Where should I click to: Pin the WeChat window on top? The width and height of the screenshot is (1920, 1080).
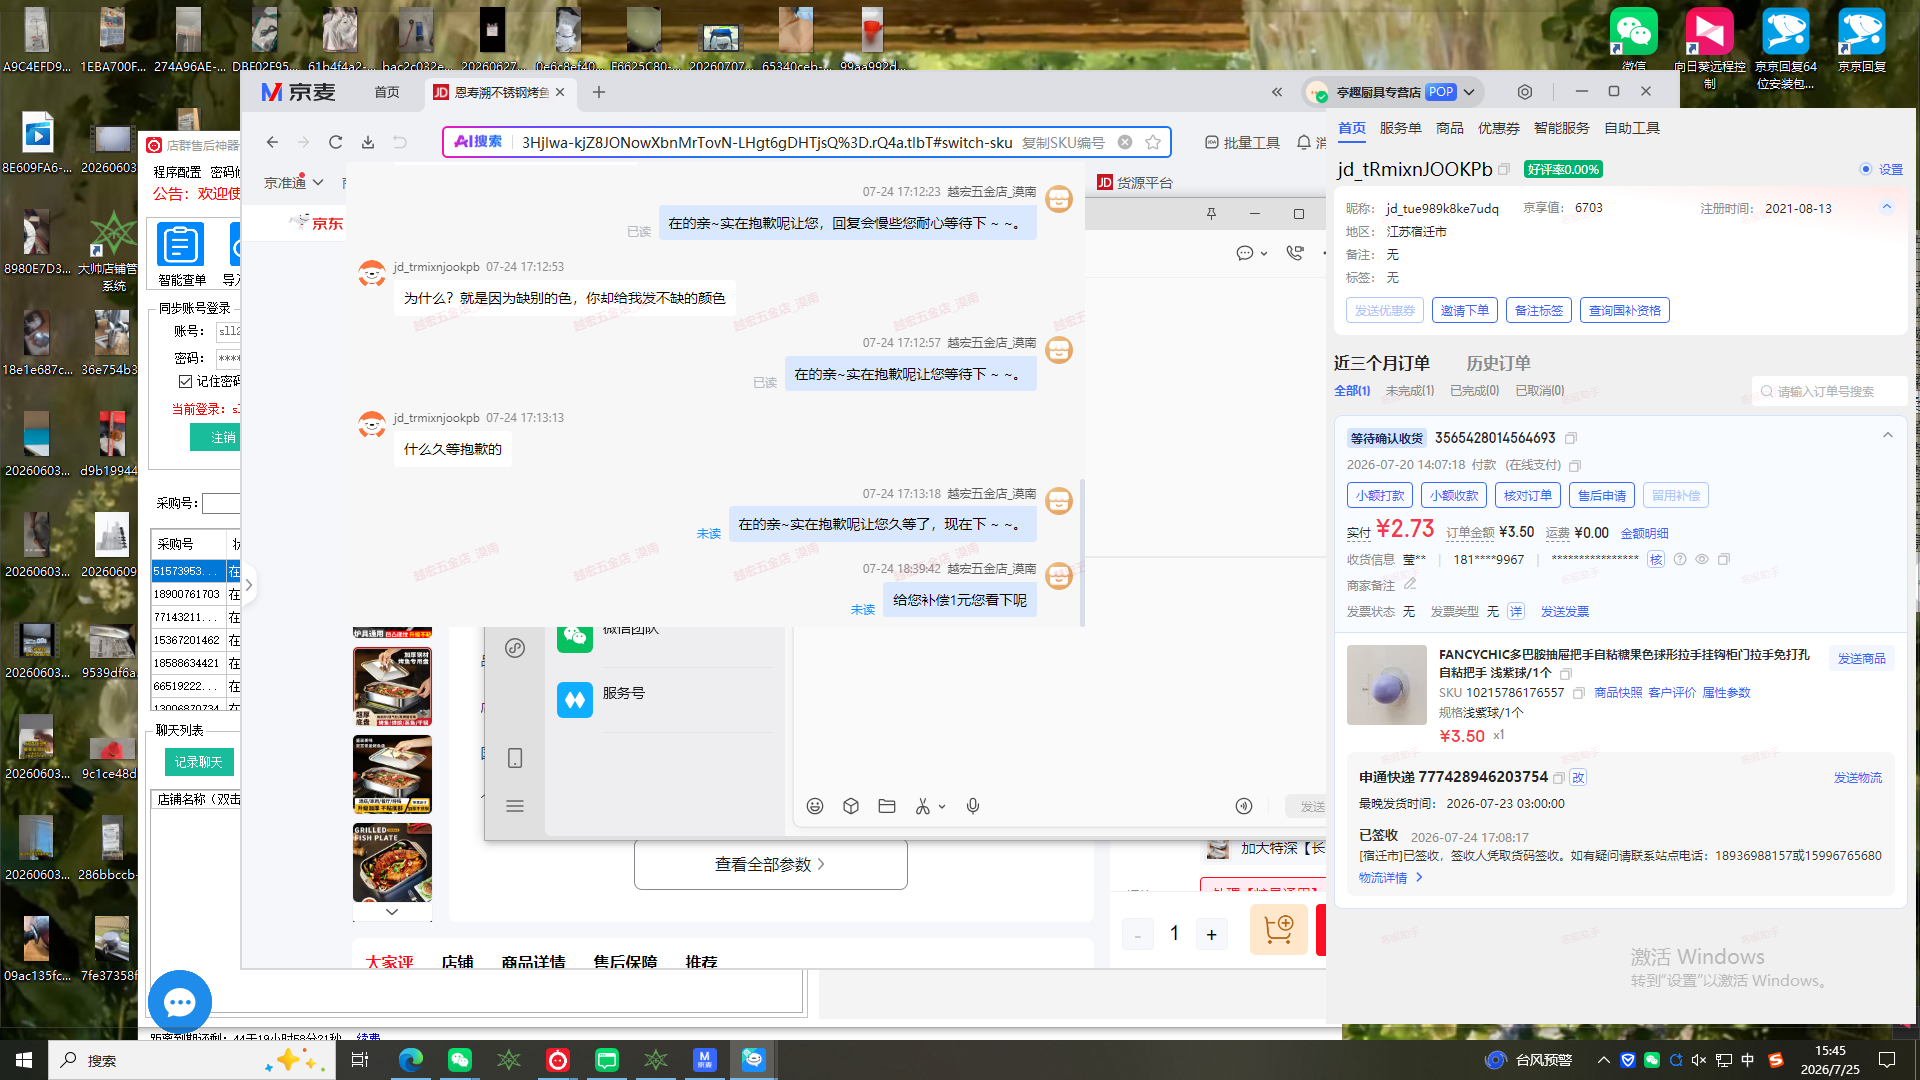click(1211, 214)
